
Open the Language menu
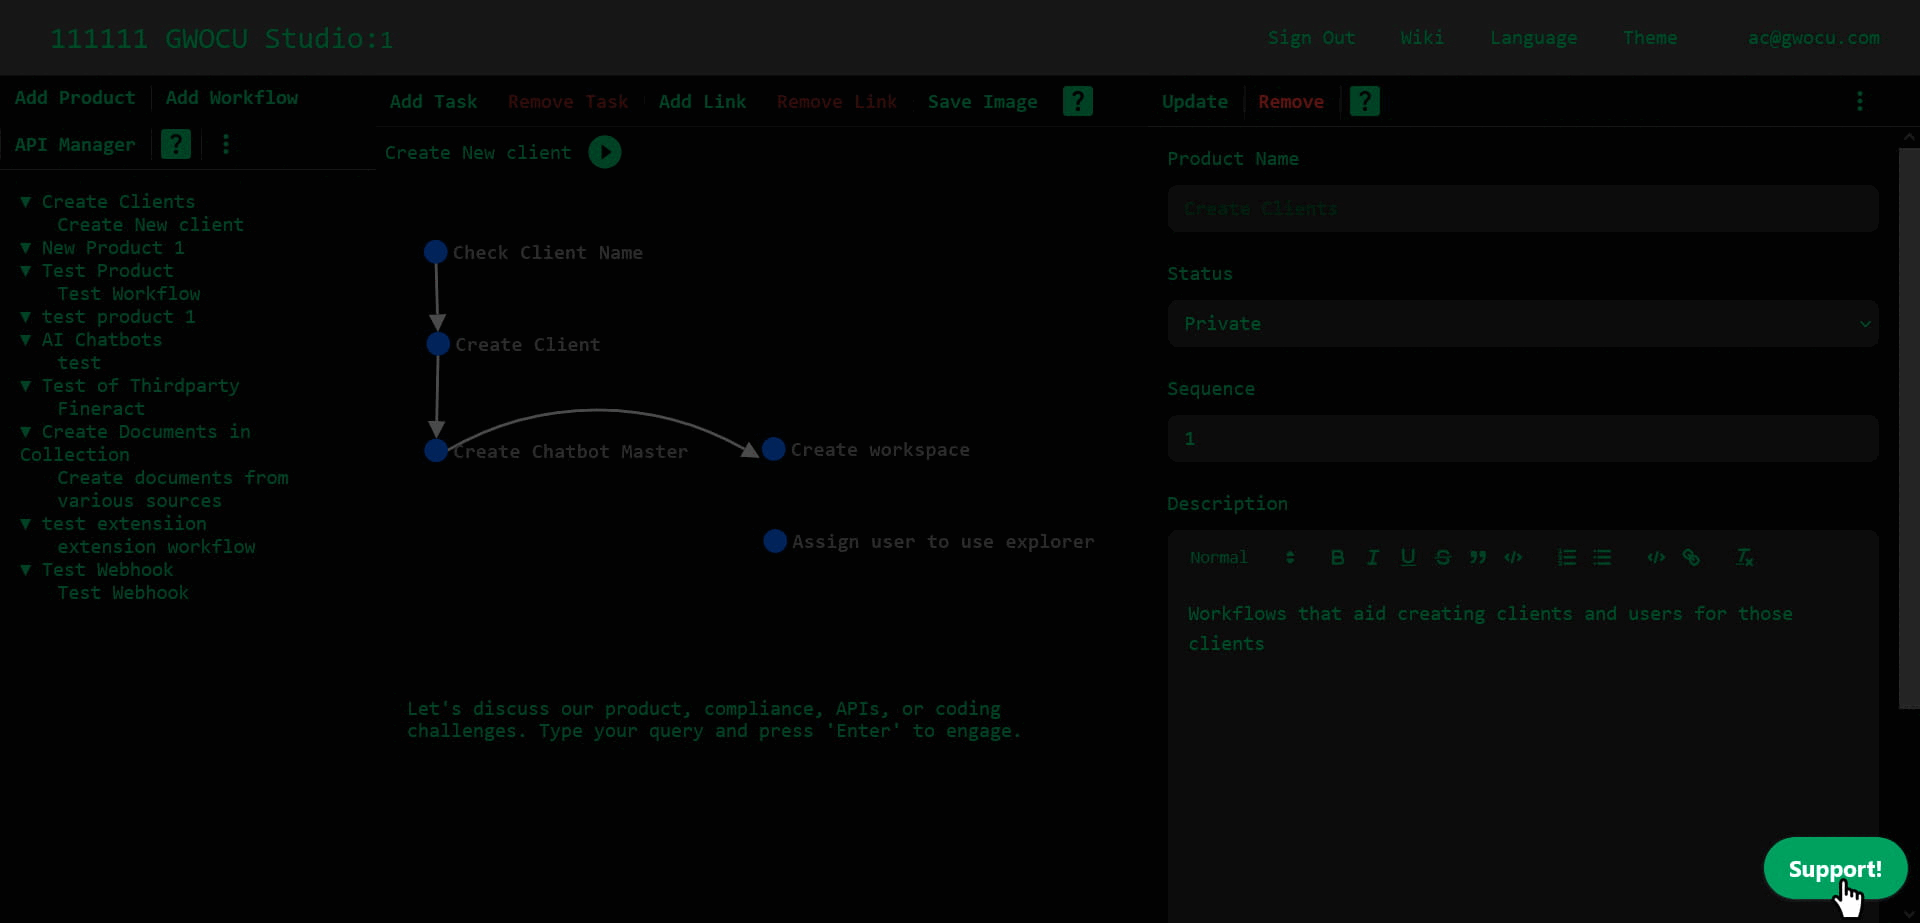1533,38
